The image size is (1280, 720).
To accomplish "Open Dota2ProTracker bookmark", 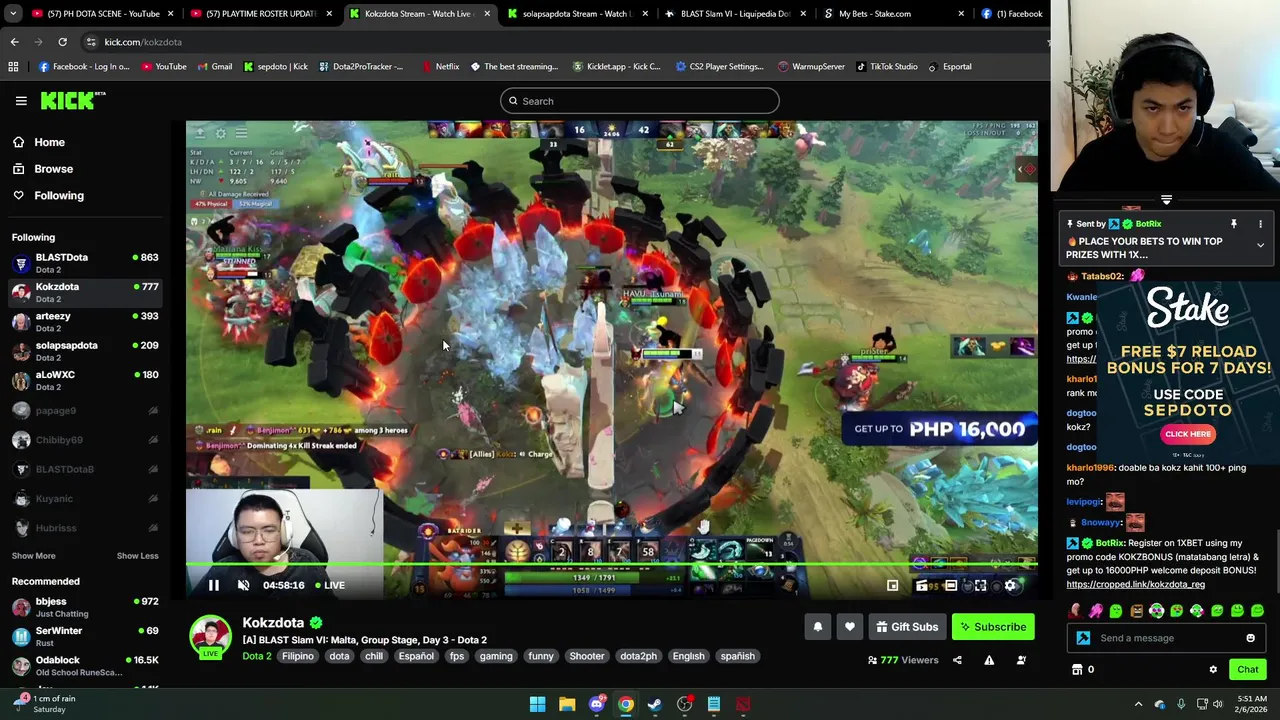I will click(360, 67).
